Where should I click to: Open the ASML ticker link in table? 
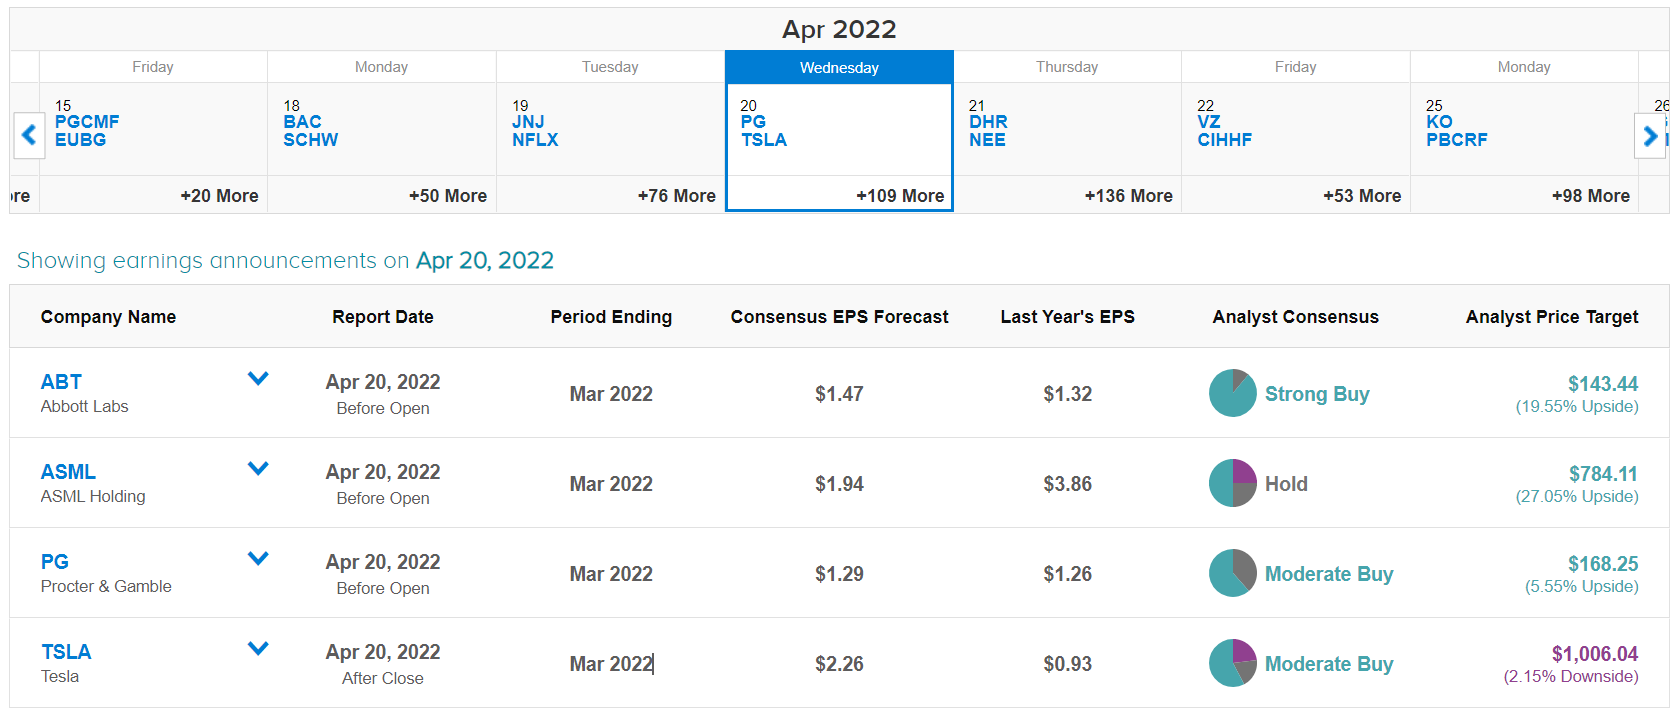[x=68, y=472]
